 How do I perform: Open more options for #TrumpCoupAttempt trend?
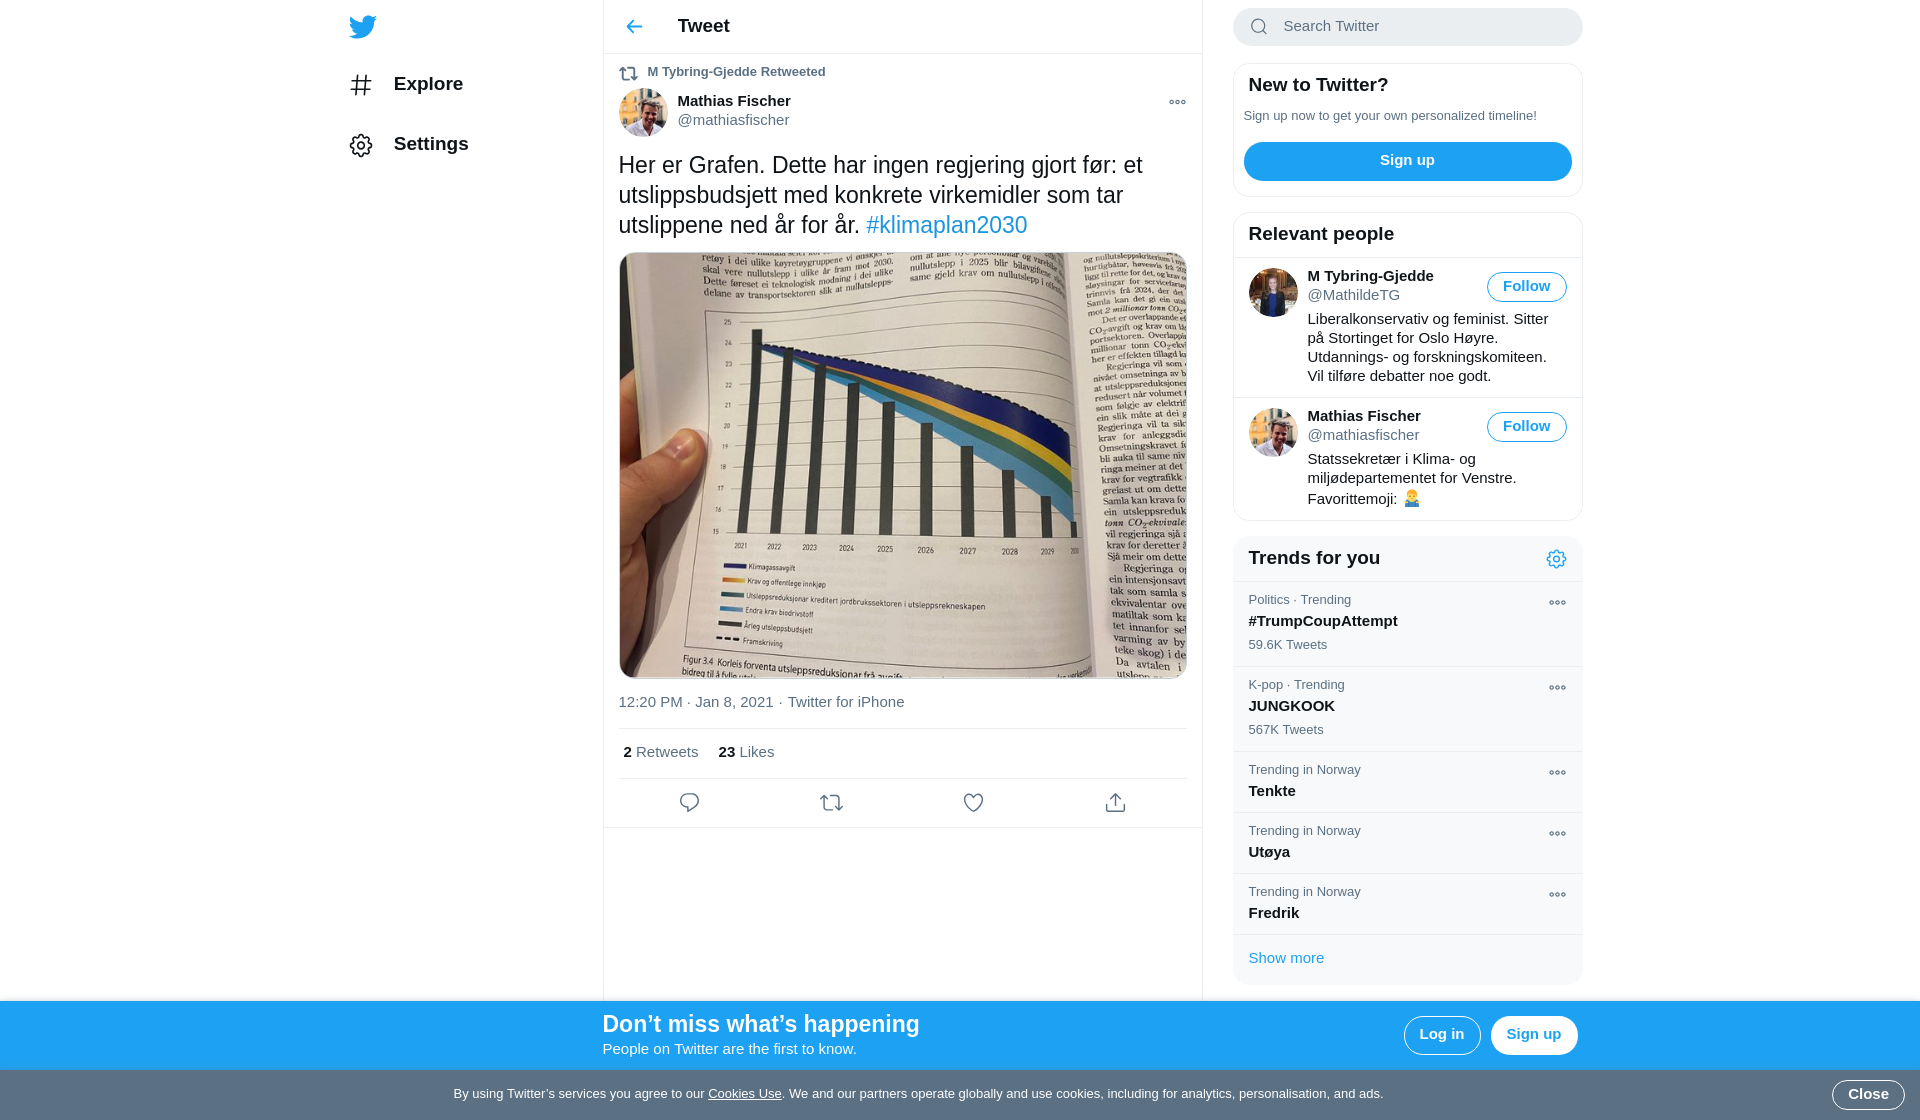click(1557, 603)
